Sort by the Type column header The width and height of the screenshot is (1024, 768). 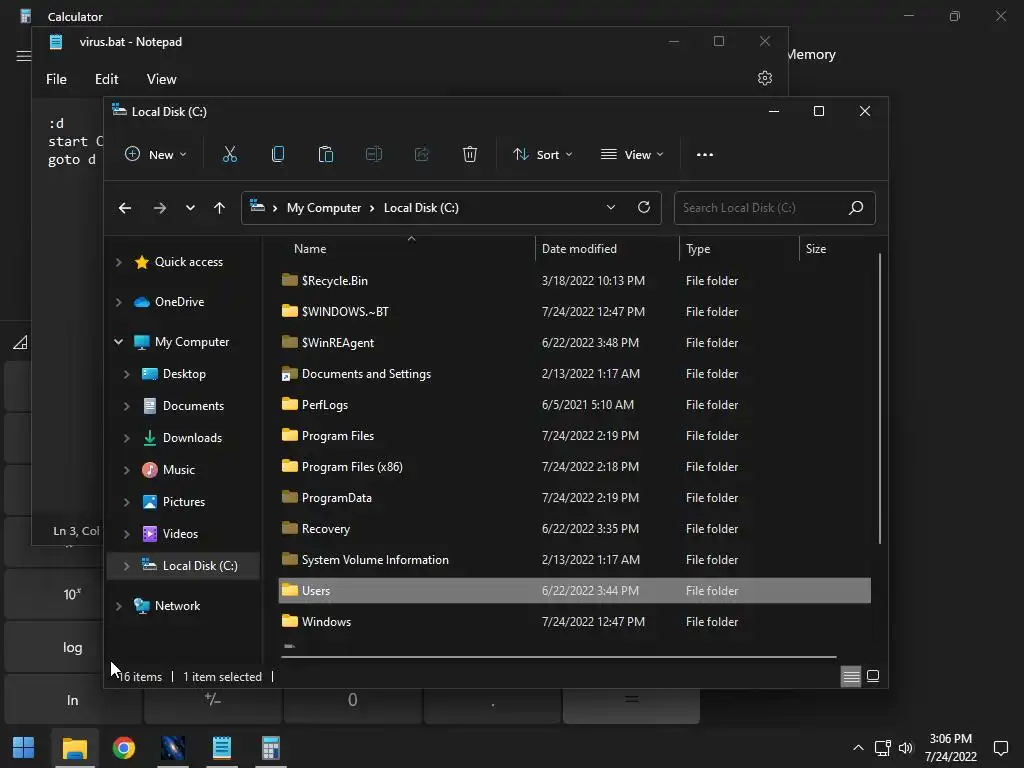pyautogui.click(x=739, y=249)
